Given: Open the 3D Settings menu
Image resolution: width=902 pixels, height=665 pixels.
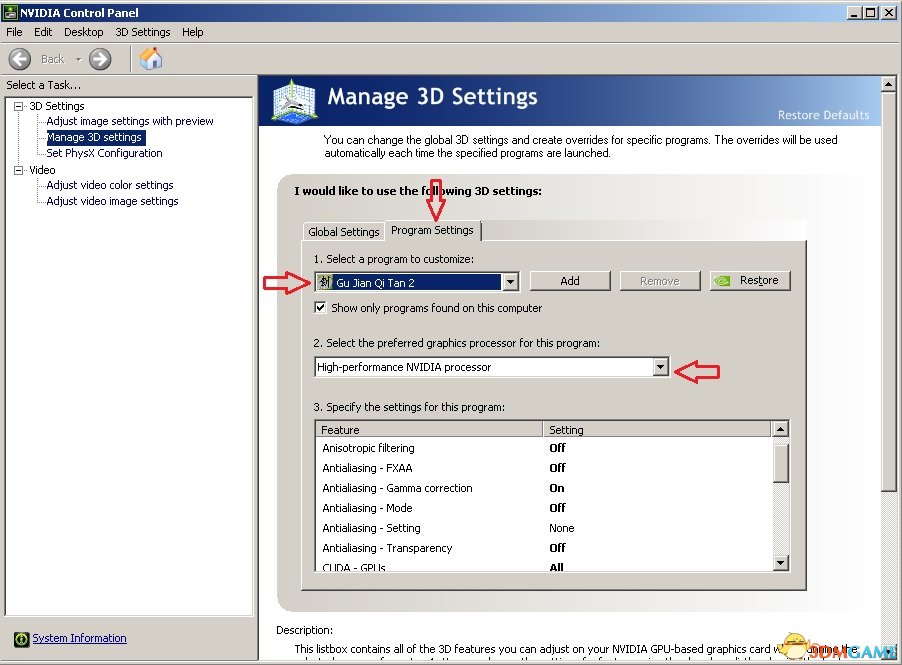Looking at the screenshot, I should pos(142,32).
